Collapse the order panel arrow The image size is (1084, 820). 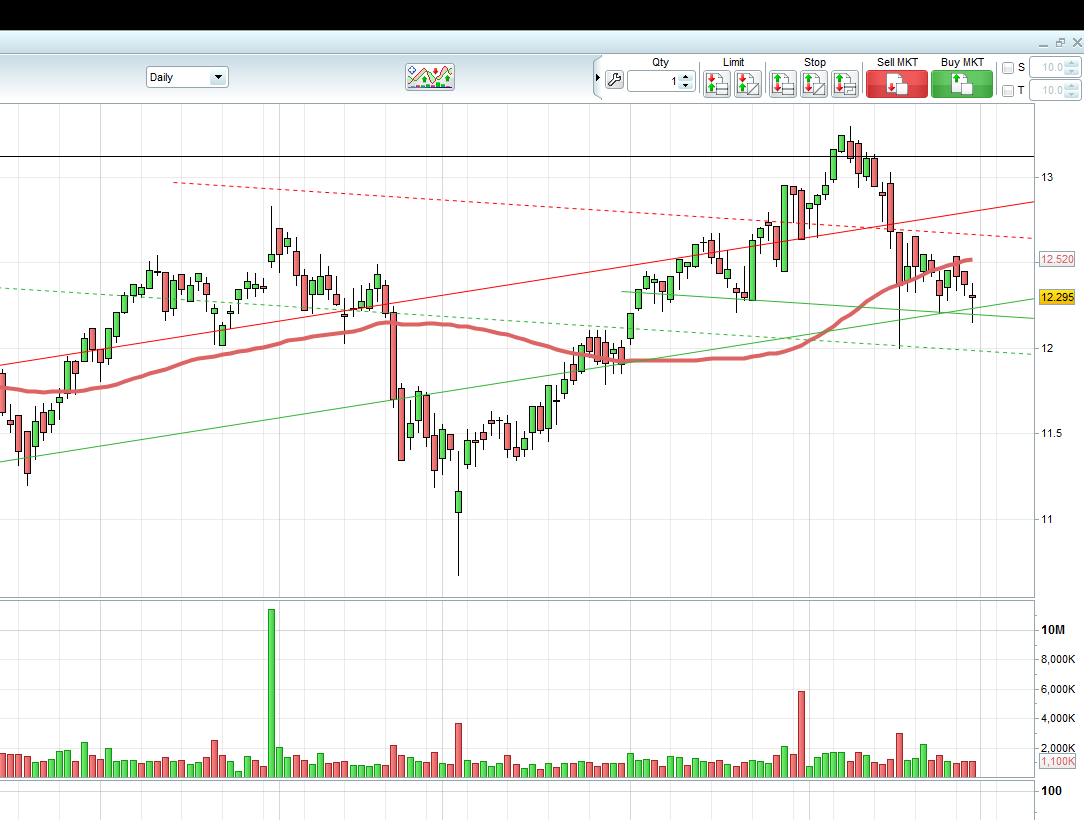[597, 77]
